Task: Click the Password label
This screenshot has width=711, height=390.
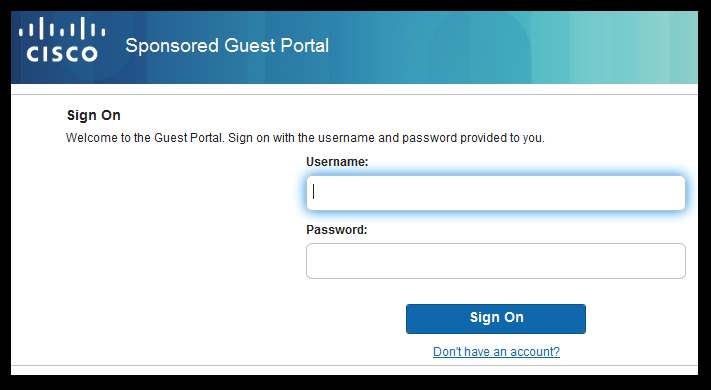Action: [336, 229]
